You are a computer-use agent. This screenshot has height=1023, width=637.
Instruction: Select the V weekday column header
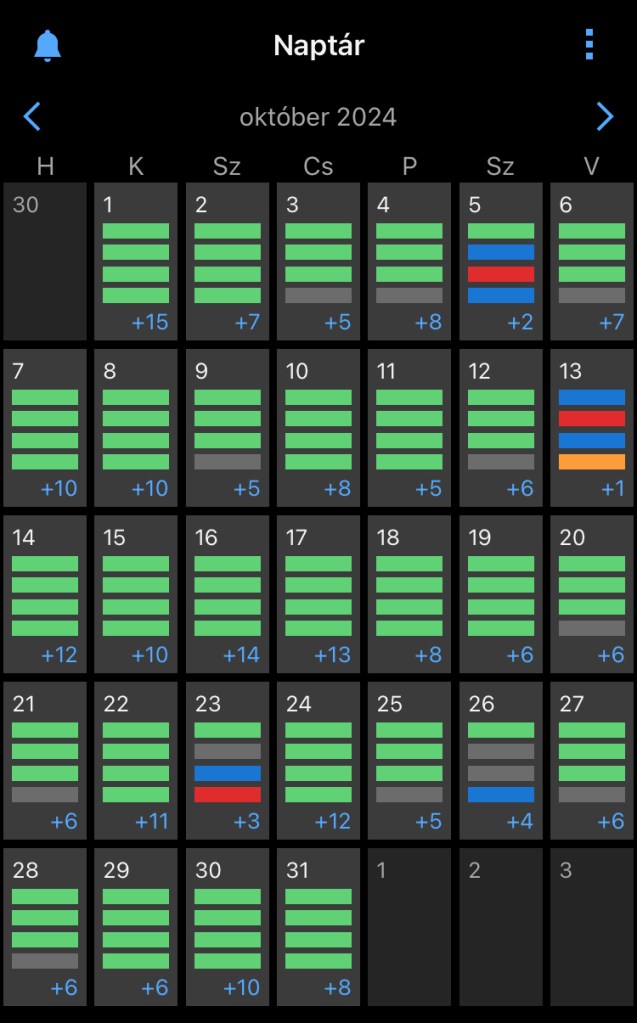click(592, 166)
